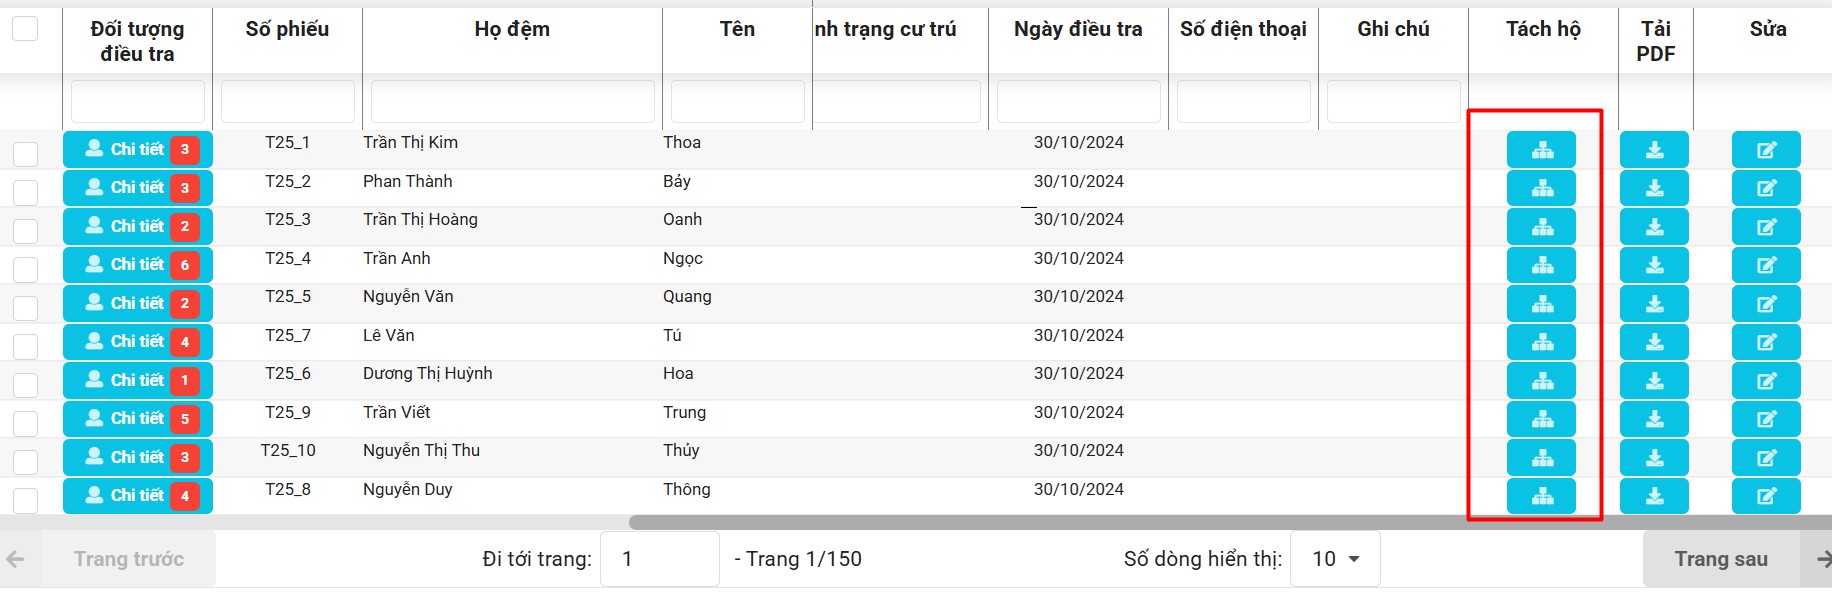Sort by the Số phiếu column header
The width and height of the screenshot is (1832, 600).
(287, 29)
